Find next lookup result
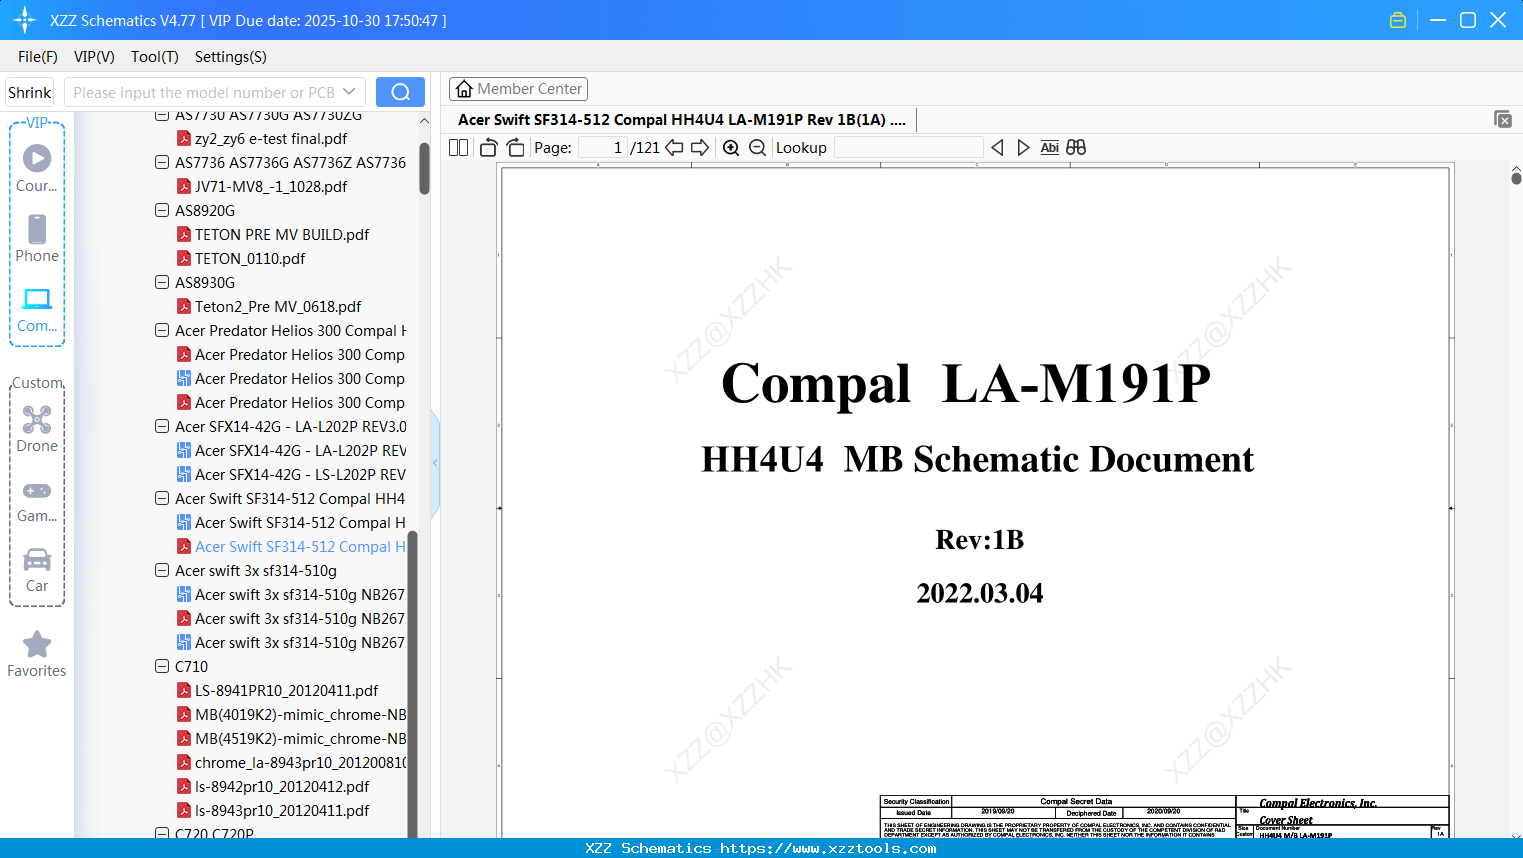The height and width of the screenshot is (858, 1523). point(1023,148)
